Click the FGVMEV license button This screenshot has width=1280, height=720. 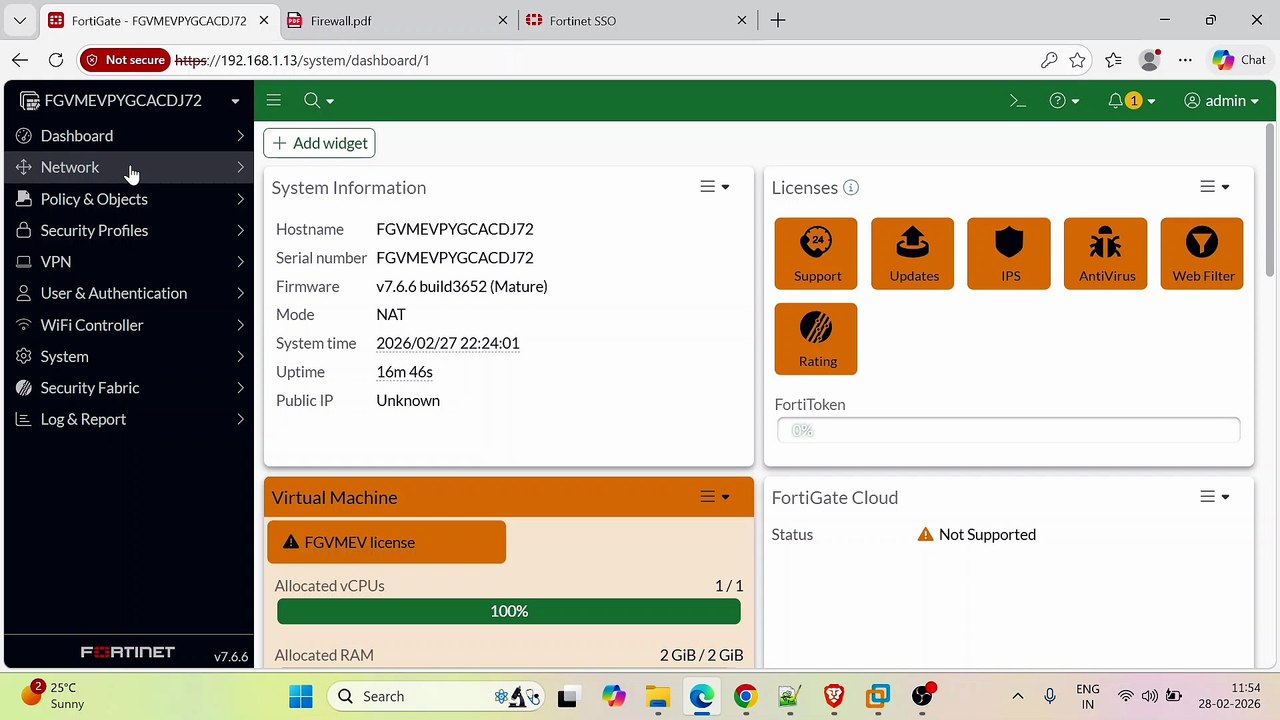pyautogui.click(x=386, y=542)
